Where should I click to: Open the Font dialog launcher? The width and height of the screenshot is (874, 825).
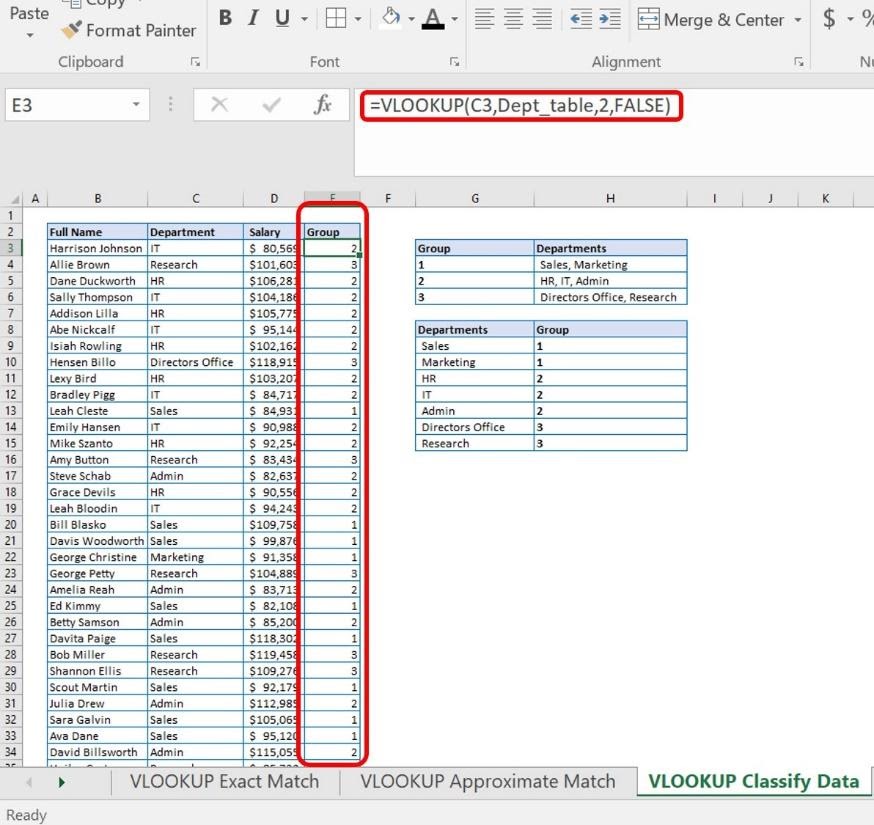(454, 62)
